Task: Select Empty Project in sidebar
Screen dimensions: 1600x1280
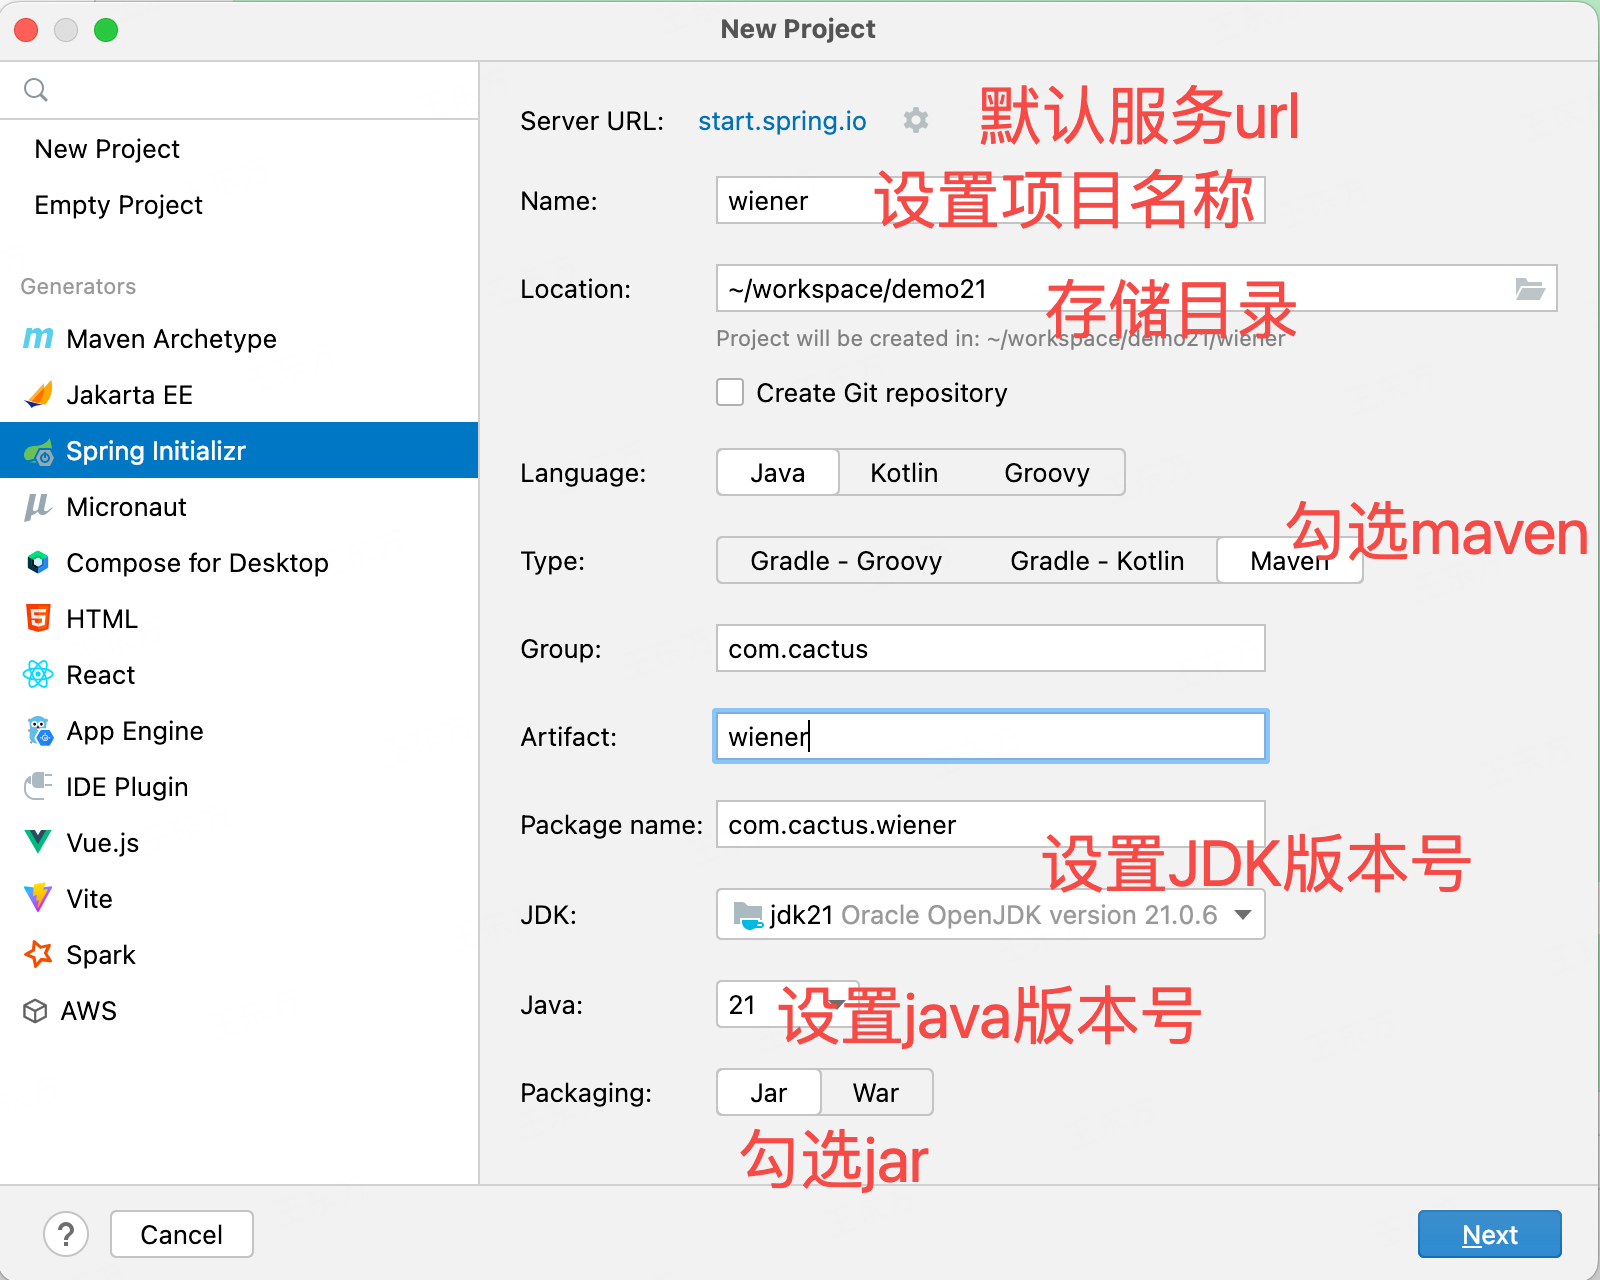Action: [240, 205]
